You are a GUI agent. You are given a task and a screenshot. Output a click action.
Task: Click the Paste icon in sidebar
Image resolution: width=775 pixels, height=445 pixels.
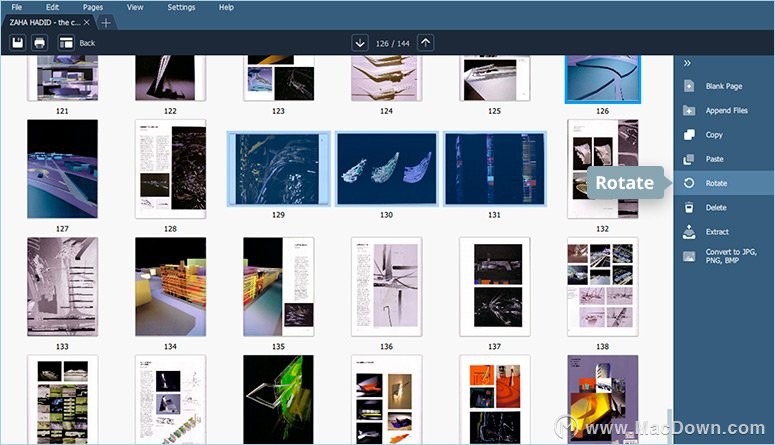tap(689, 159)
